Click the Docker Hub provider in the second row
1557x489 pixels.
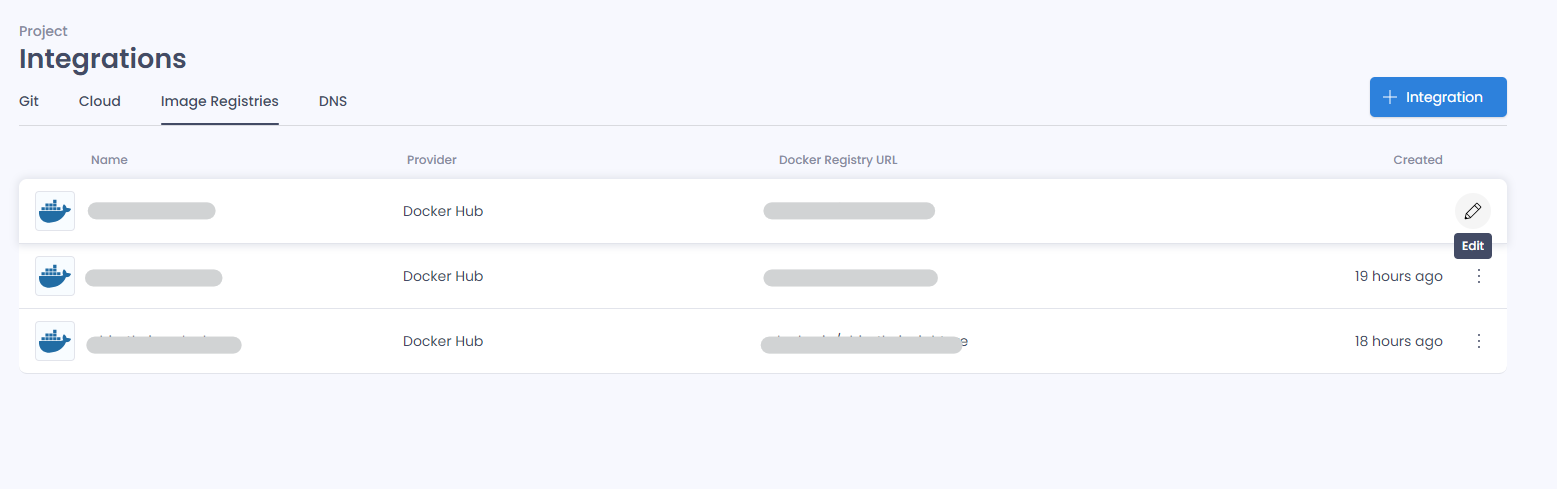click(443, 276)
